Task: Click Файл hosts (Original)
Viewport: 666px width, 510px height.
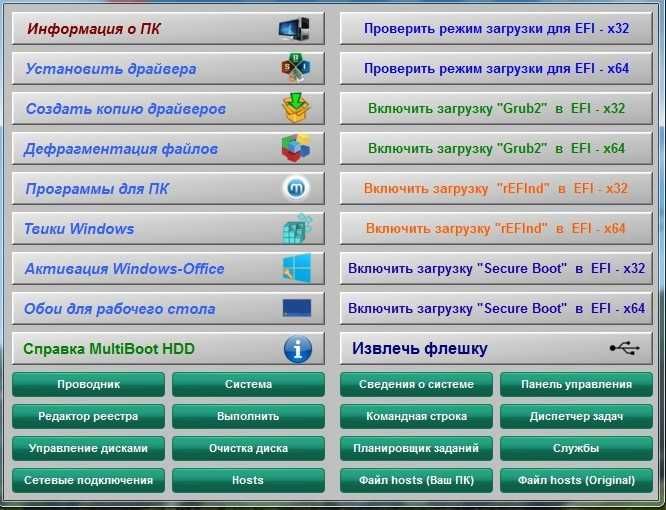Action: (x=576, y=480)
